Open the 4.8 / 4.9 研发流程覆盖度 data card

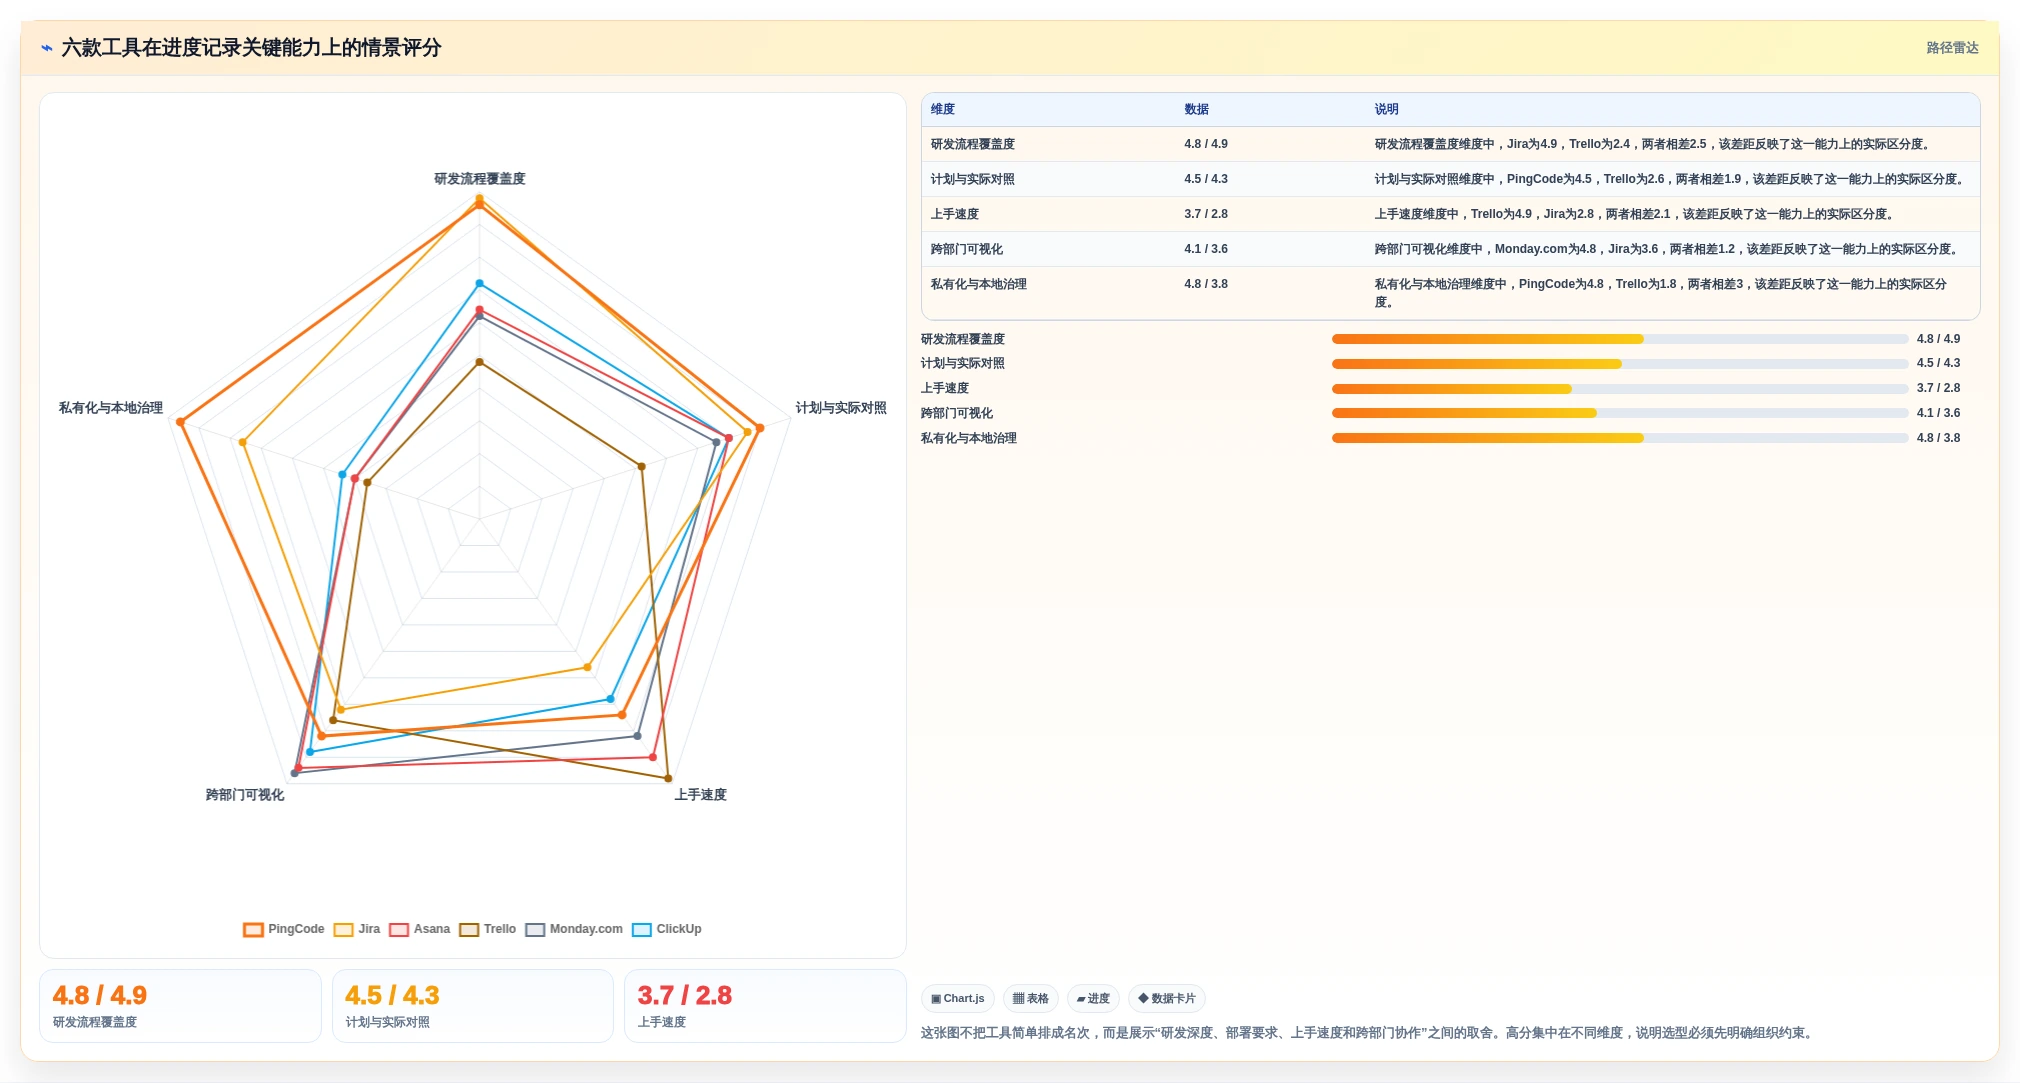coord(180,1006)
